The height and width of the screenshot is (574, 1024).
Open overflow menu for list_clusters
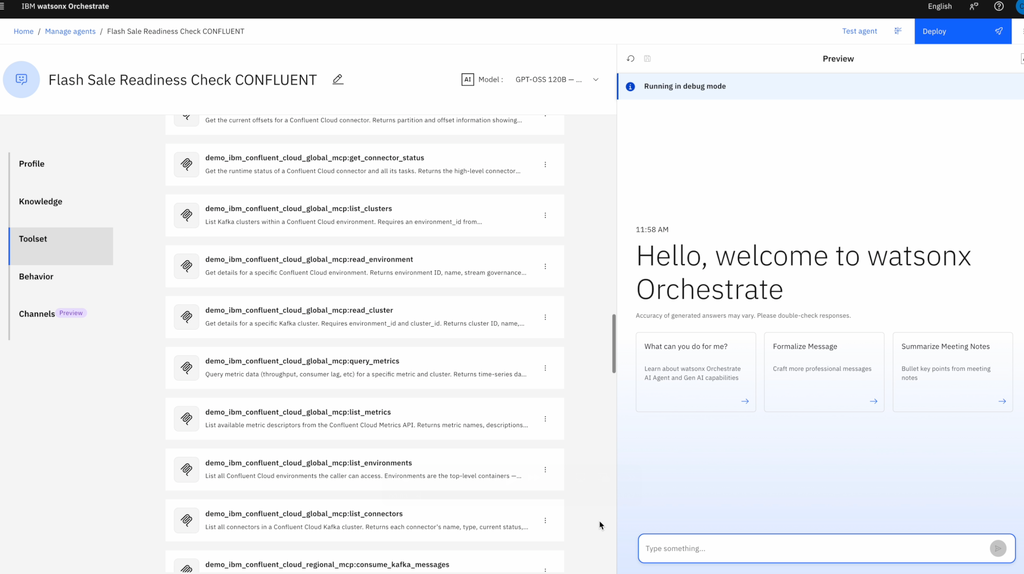click(545, 215)
